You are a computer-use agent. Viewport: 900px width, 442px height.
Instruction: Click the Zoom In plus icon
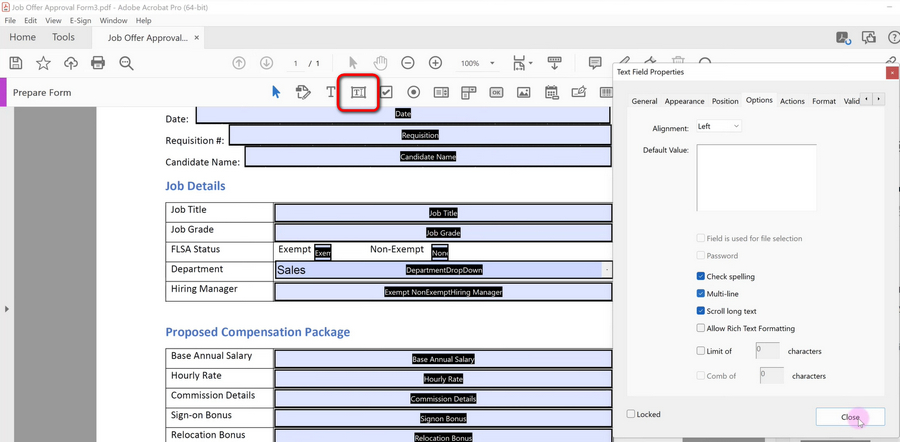435,63
